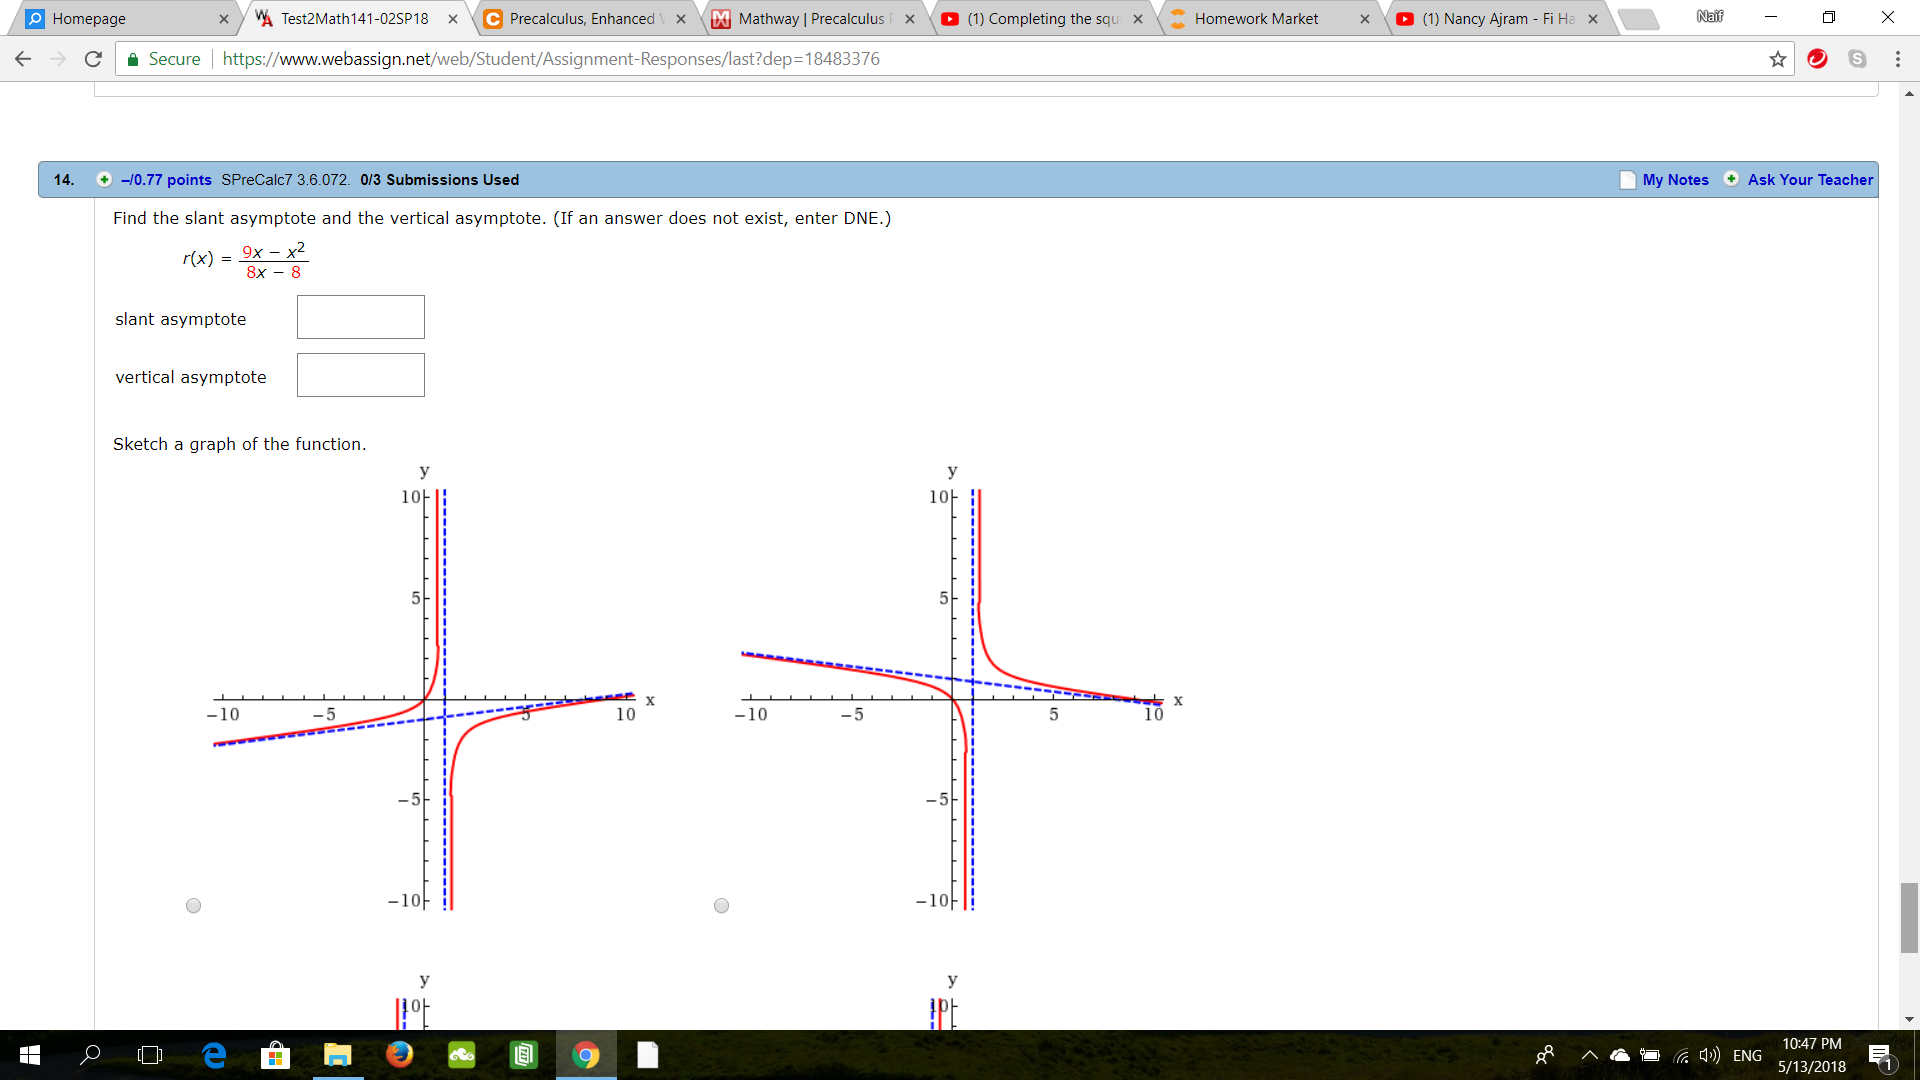The height and width of the screenshot is (1080, 1920).
Task: Reload the WebAssign page
Action: tap(93, 59)
